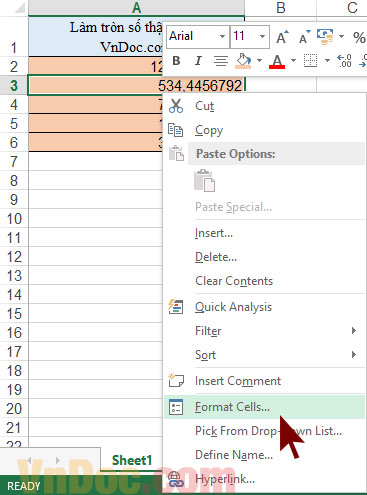Click the scissors Cut icon
The height and width of the screenshot is (495, 367).
click(176, 106)
